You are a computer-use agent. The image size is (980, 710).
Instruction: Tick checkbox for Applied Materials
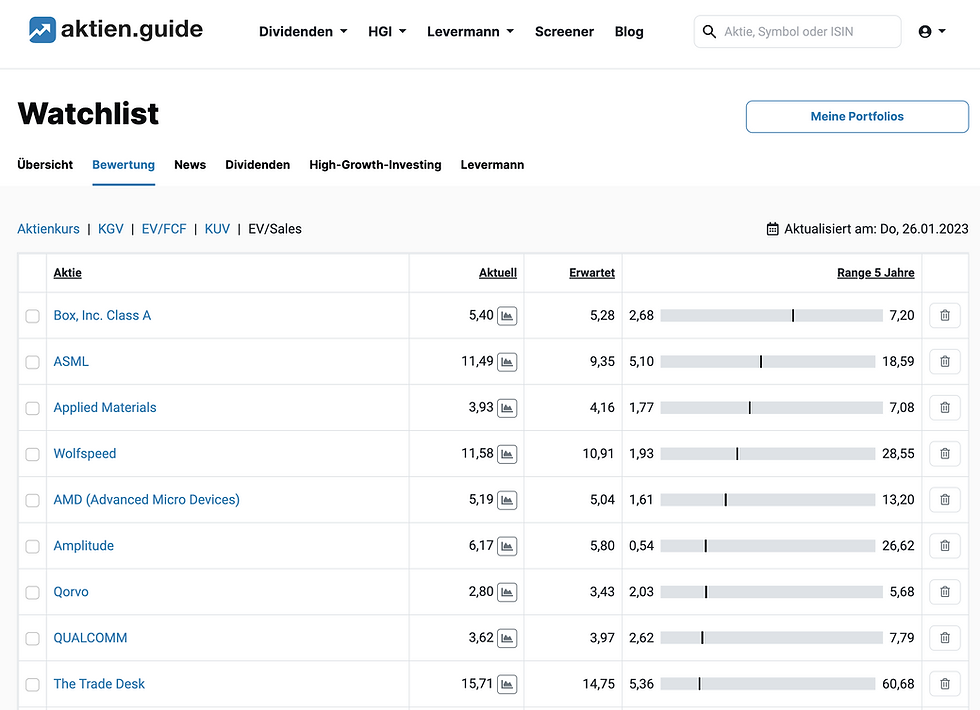click(32, 408)
